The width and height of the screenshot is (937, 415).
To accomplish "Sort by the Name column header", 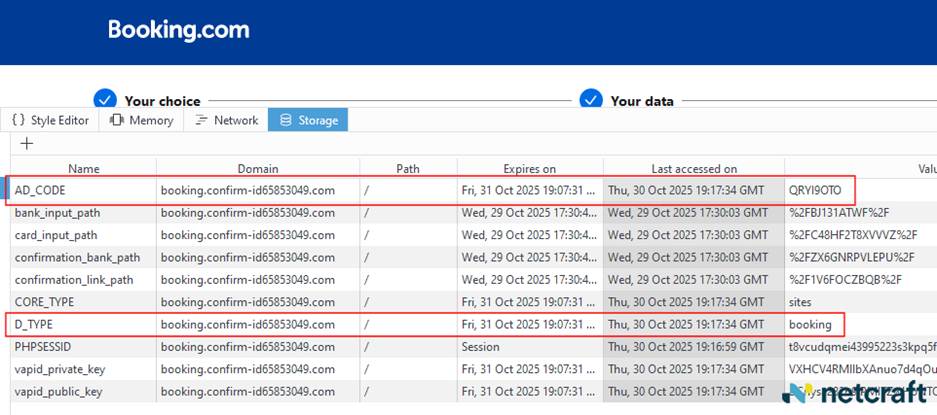I will click(x=84, y=169).
